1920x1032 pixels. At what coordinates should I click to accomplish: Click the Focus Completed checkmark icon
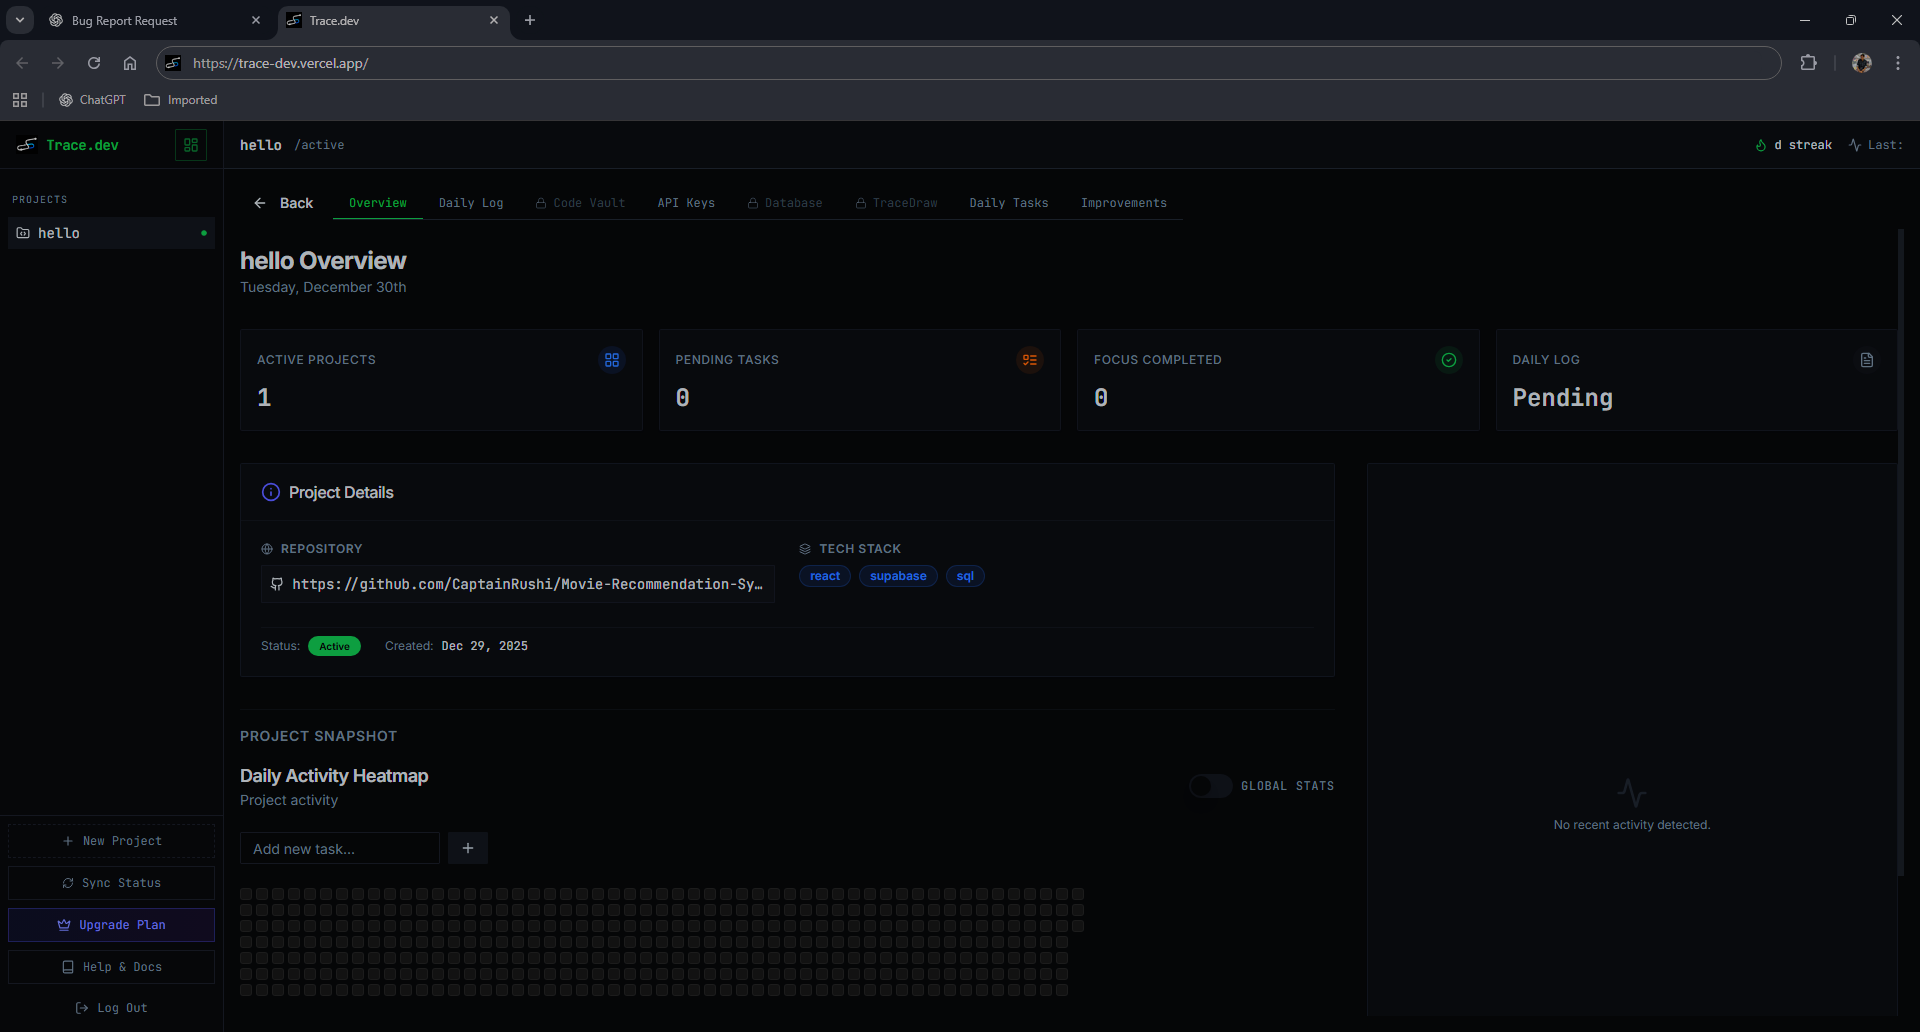1449,360
